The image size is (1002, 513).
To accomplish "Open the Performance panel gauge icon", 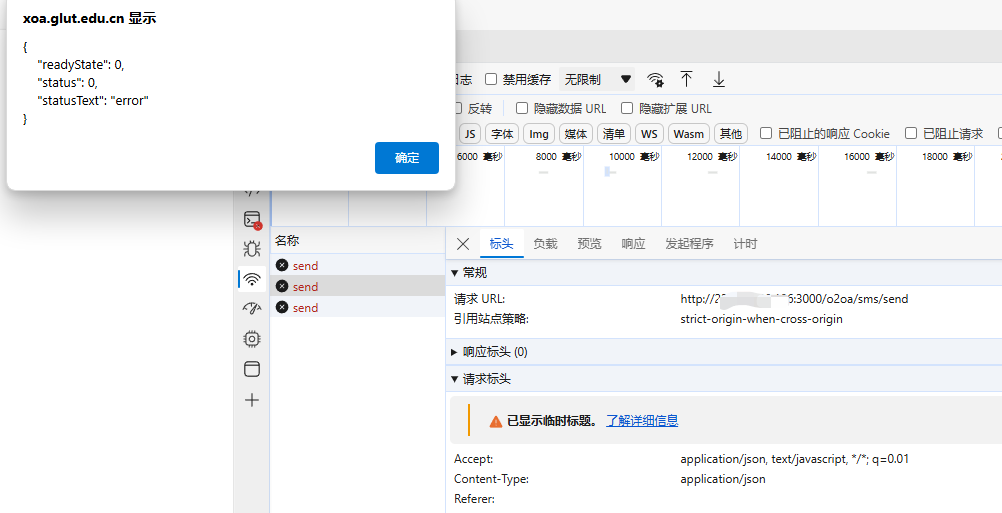I will click(252, 309).
